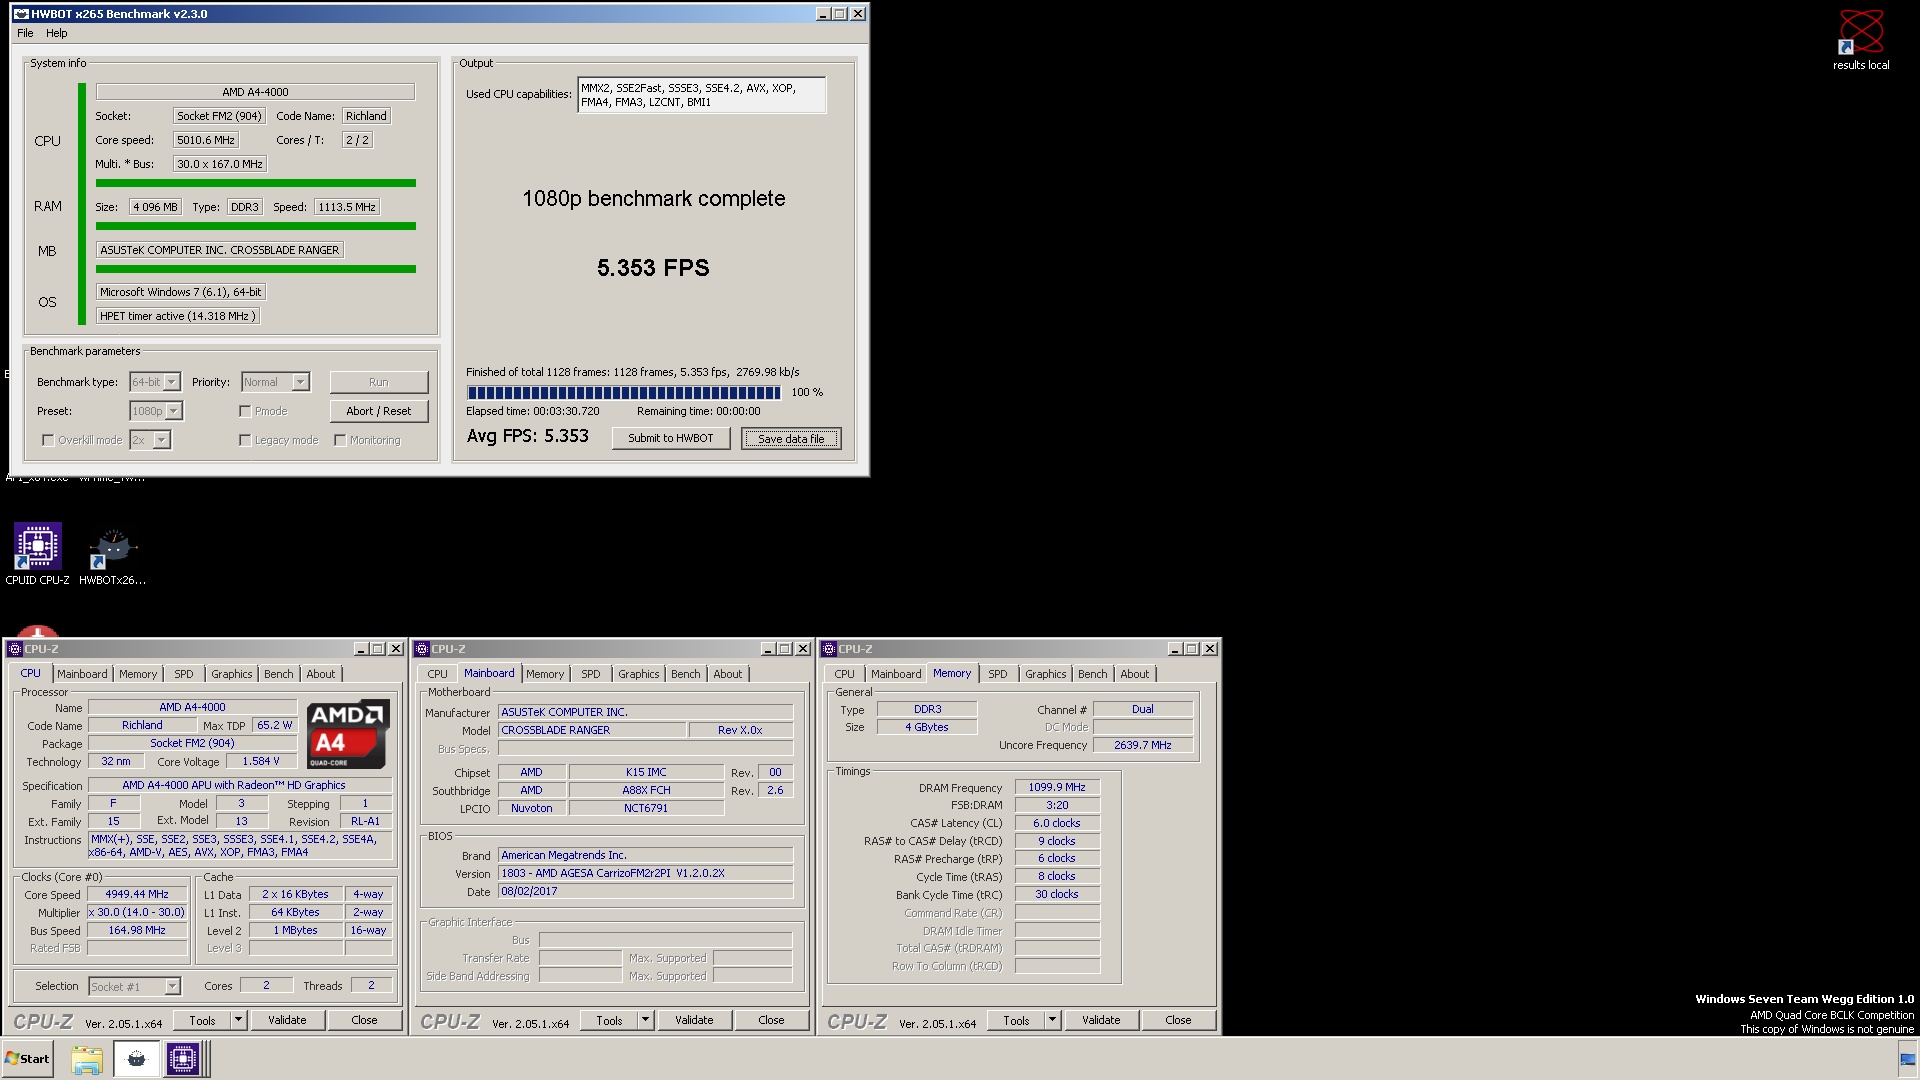Expand the Priority Normal dropdown
Viewport: 1920px width, 1080px height.
point(300,382)
